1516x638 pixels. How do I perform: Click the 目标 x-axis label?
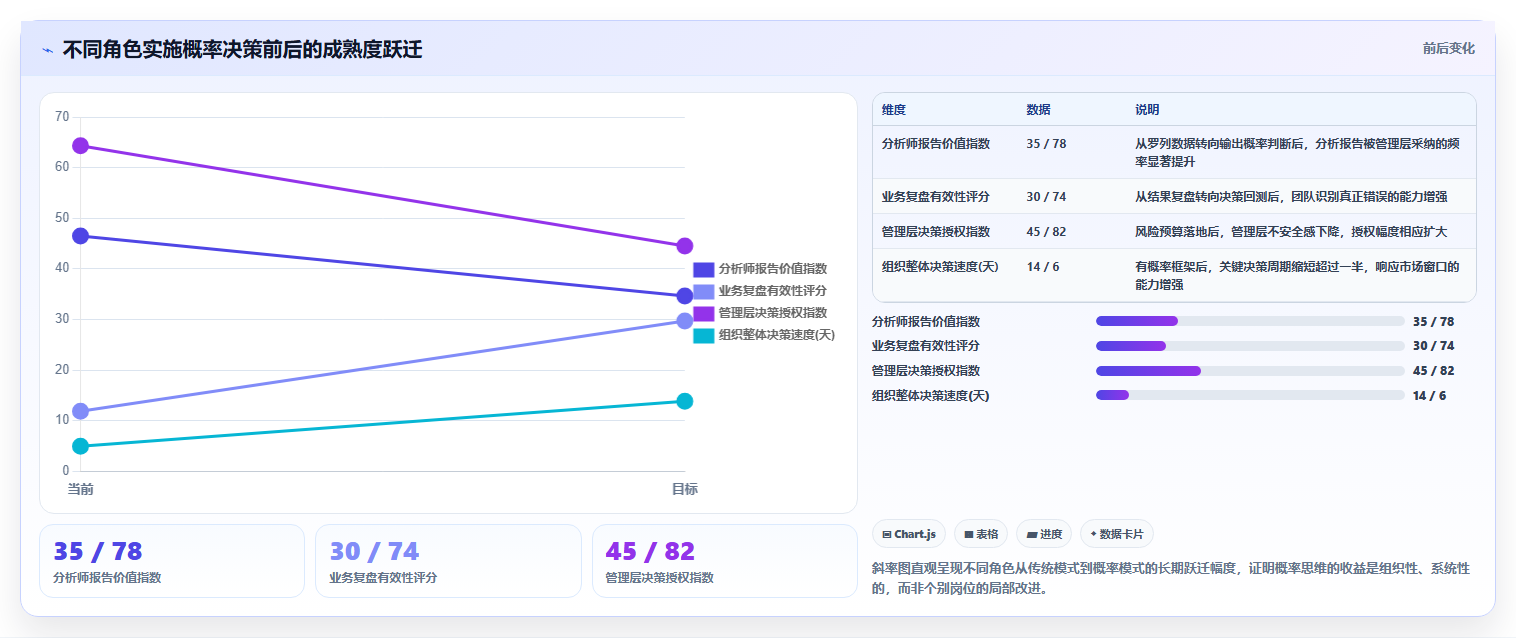coord(685,489)
